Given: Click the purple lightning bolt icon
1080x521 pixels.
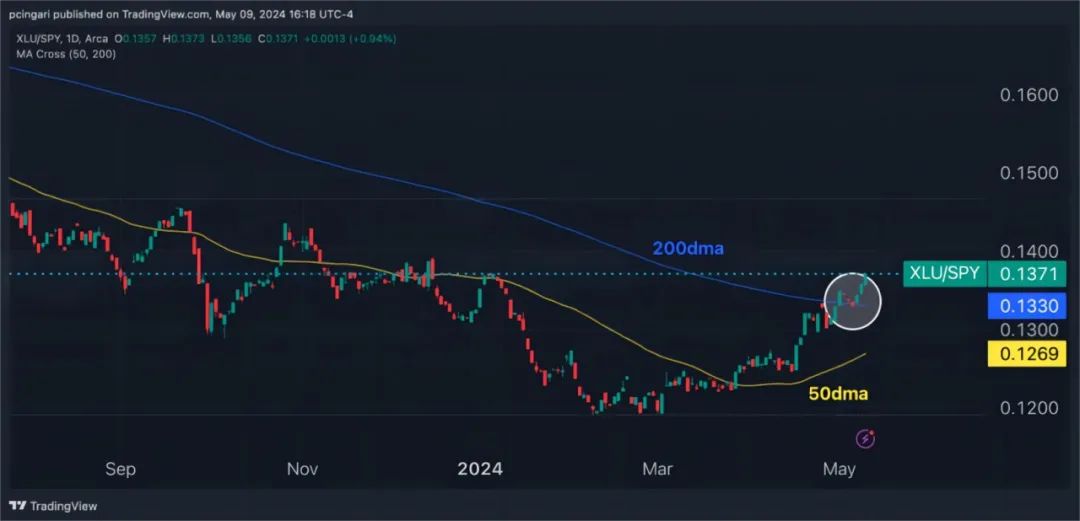Looking at the screenshot, I should (865, 438).
